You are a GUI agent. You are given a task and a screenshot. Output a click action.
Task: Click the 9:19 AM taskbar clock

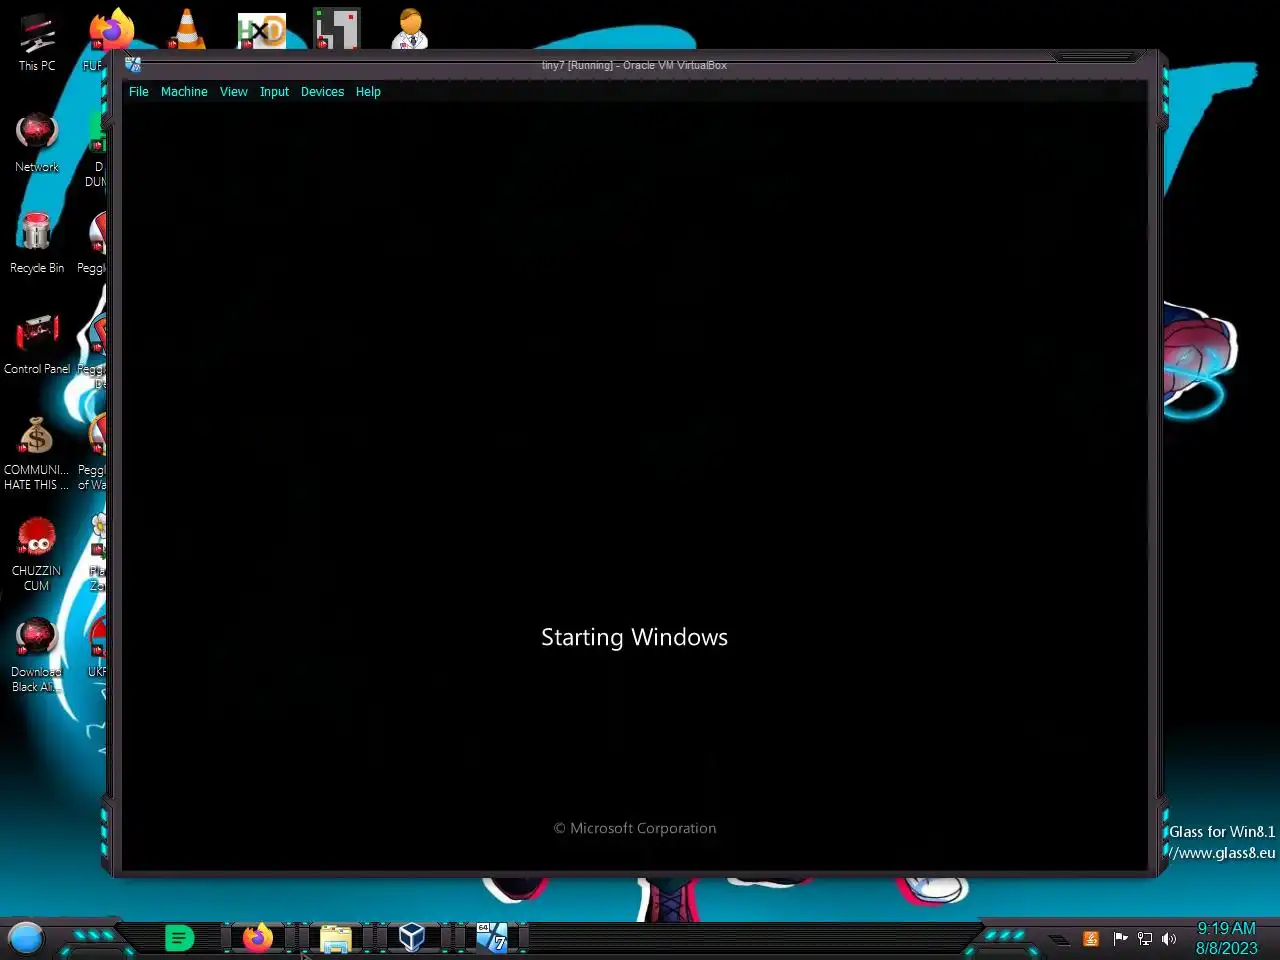point(1226,928)
